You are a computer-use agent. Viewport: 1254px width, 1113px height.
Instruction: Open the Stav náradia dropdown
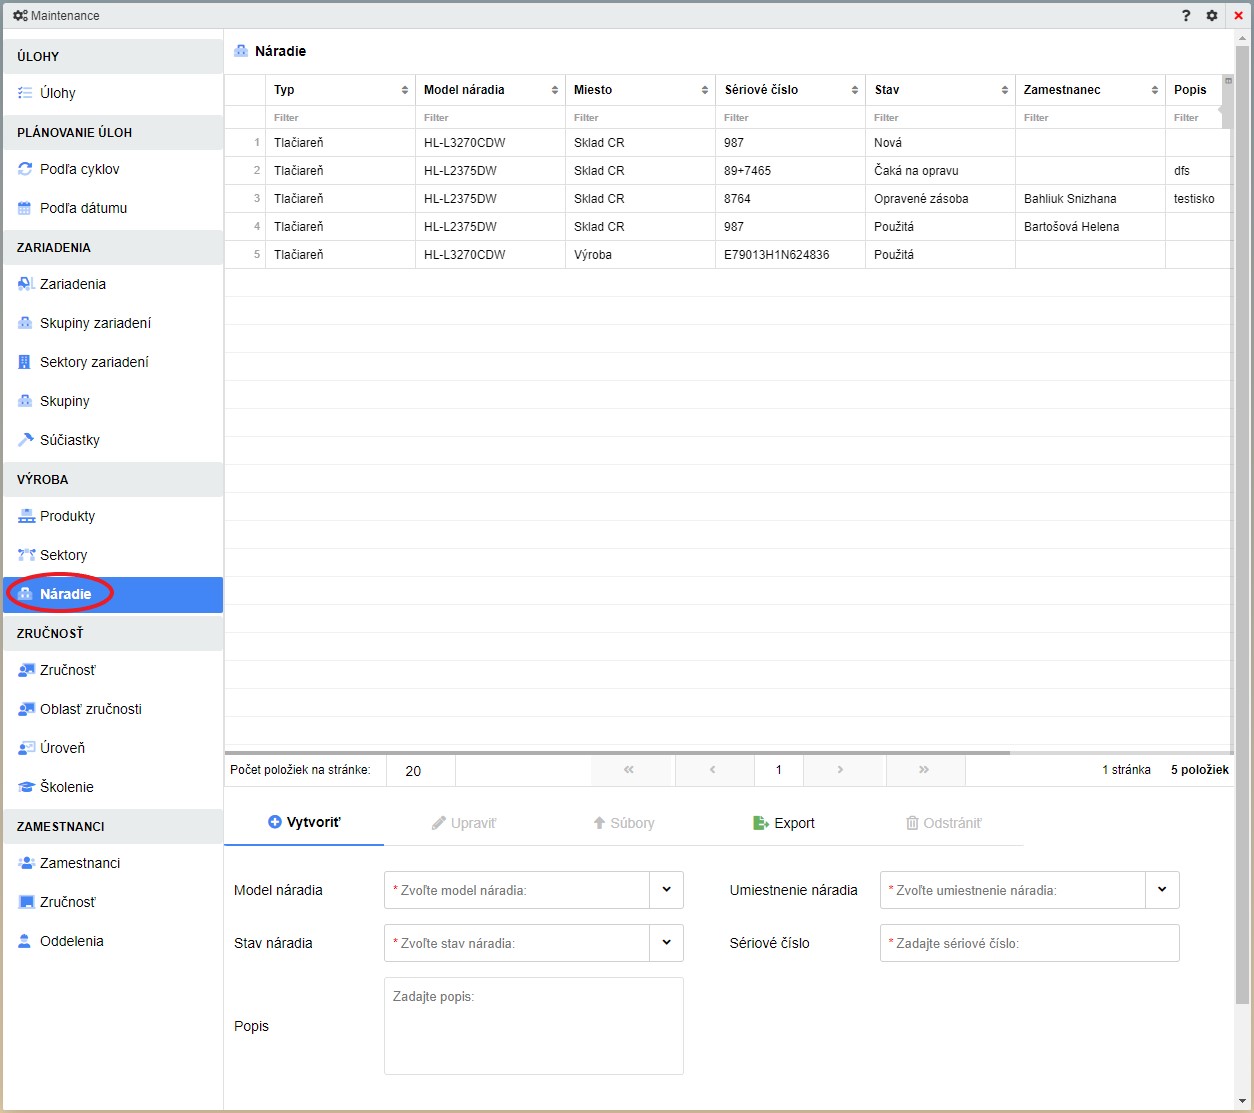666,943
